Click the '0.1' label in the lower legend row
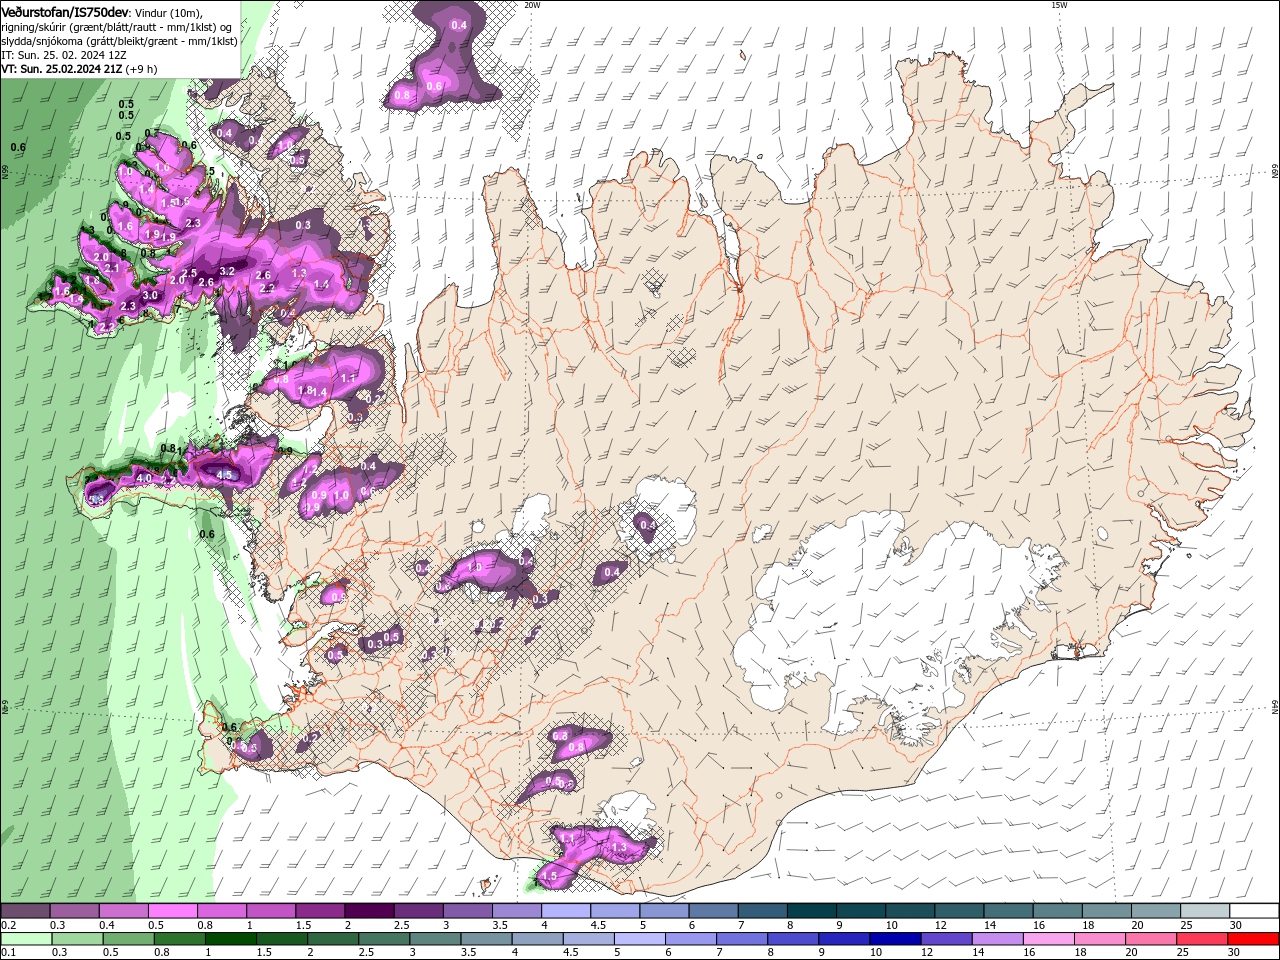The image size is (1280, 960). [x=7, y=953]
